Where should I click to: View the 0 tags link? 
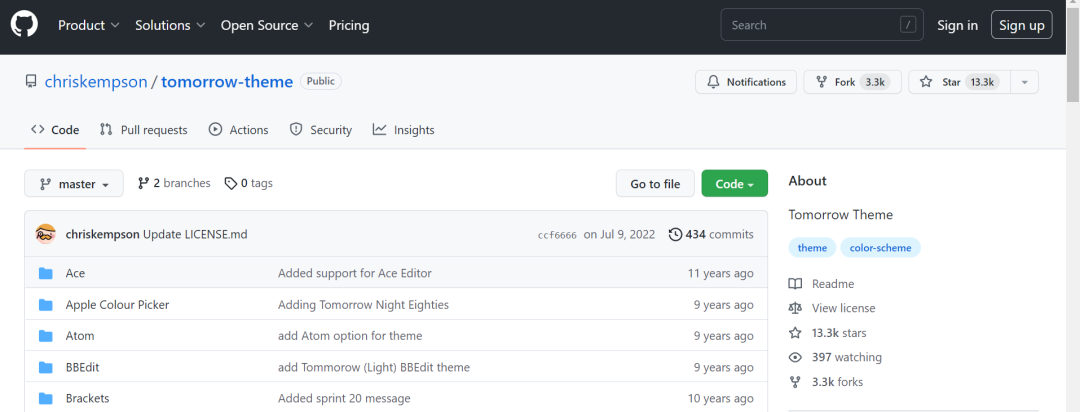pyautogui.click(x=249, y=183)
